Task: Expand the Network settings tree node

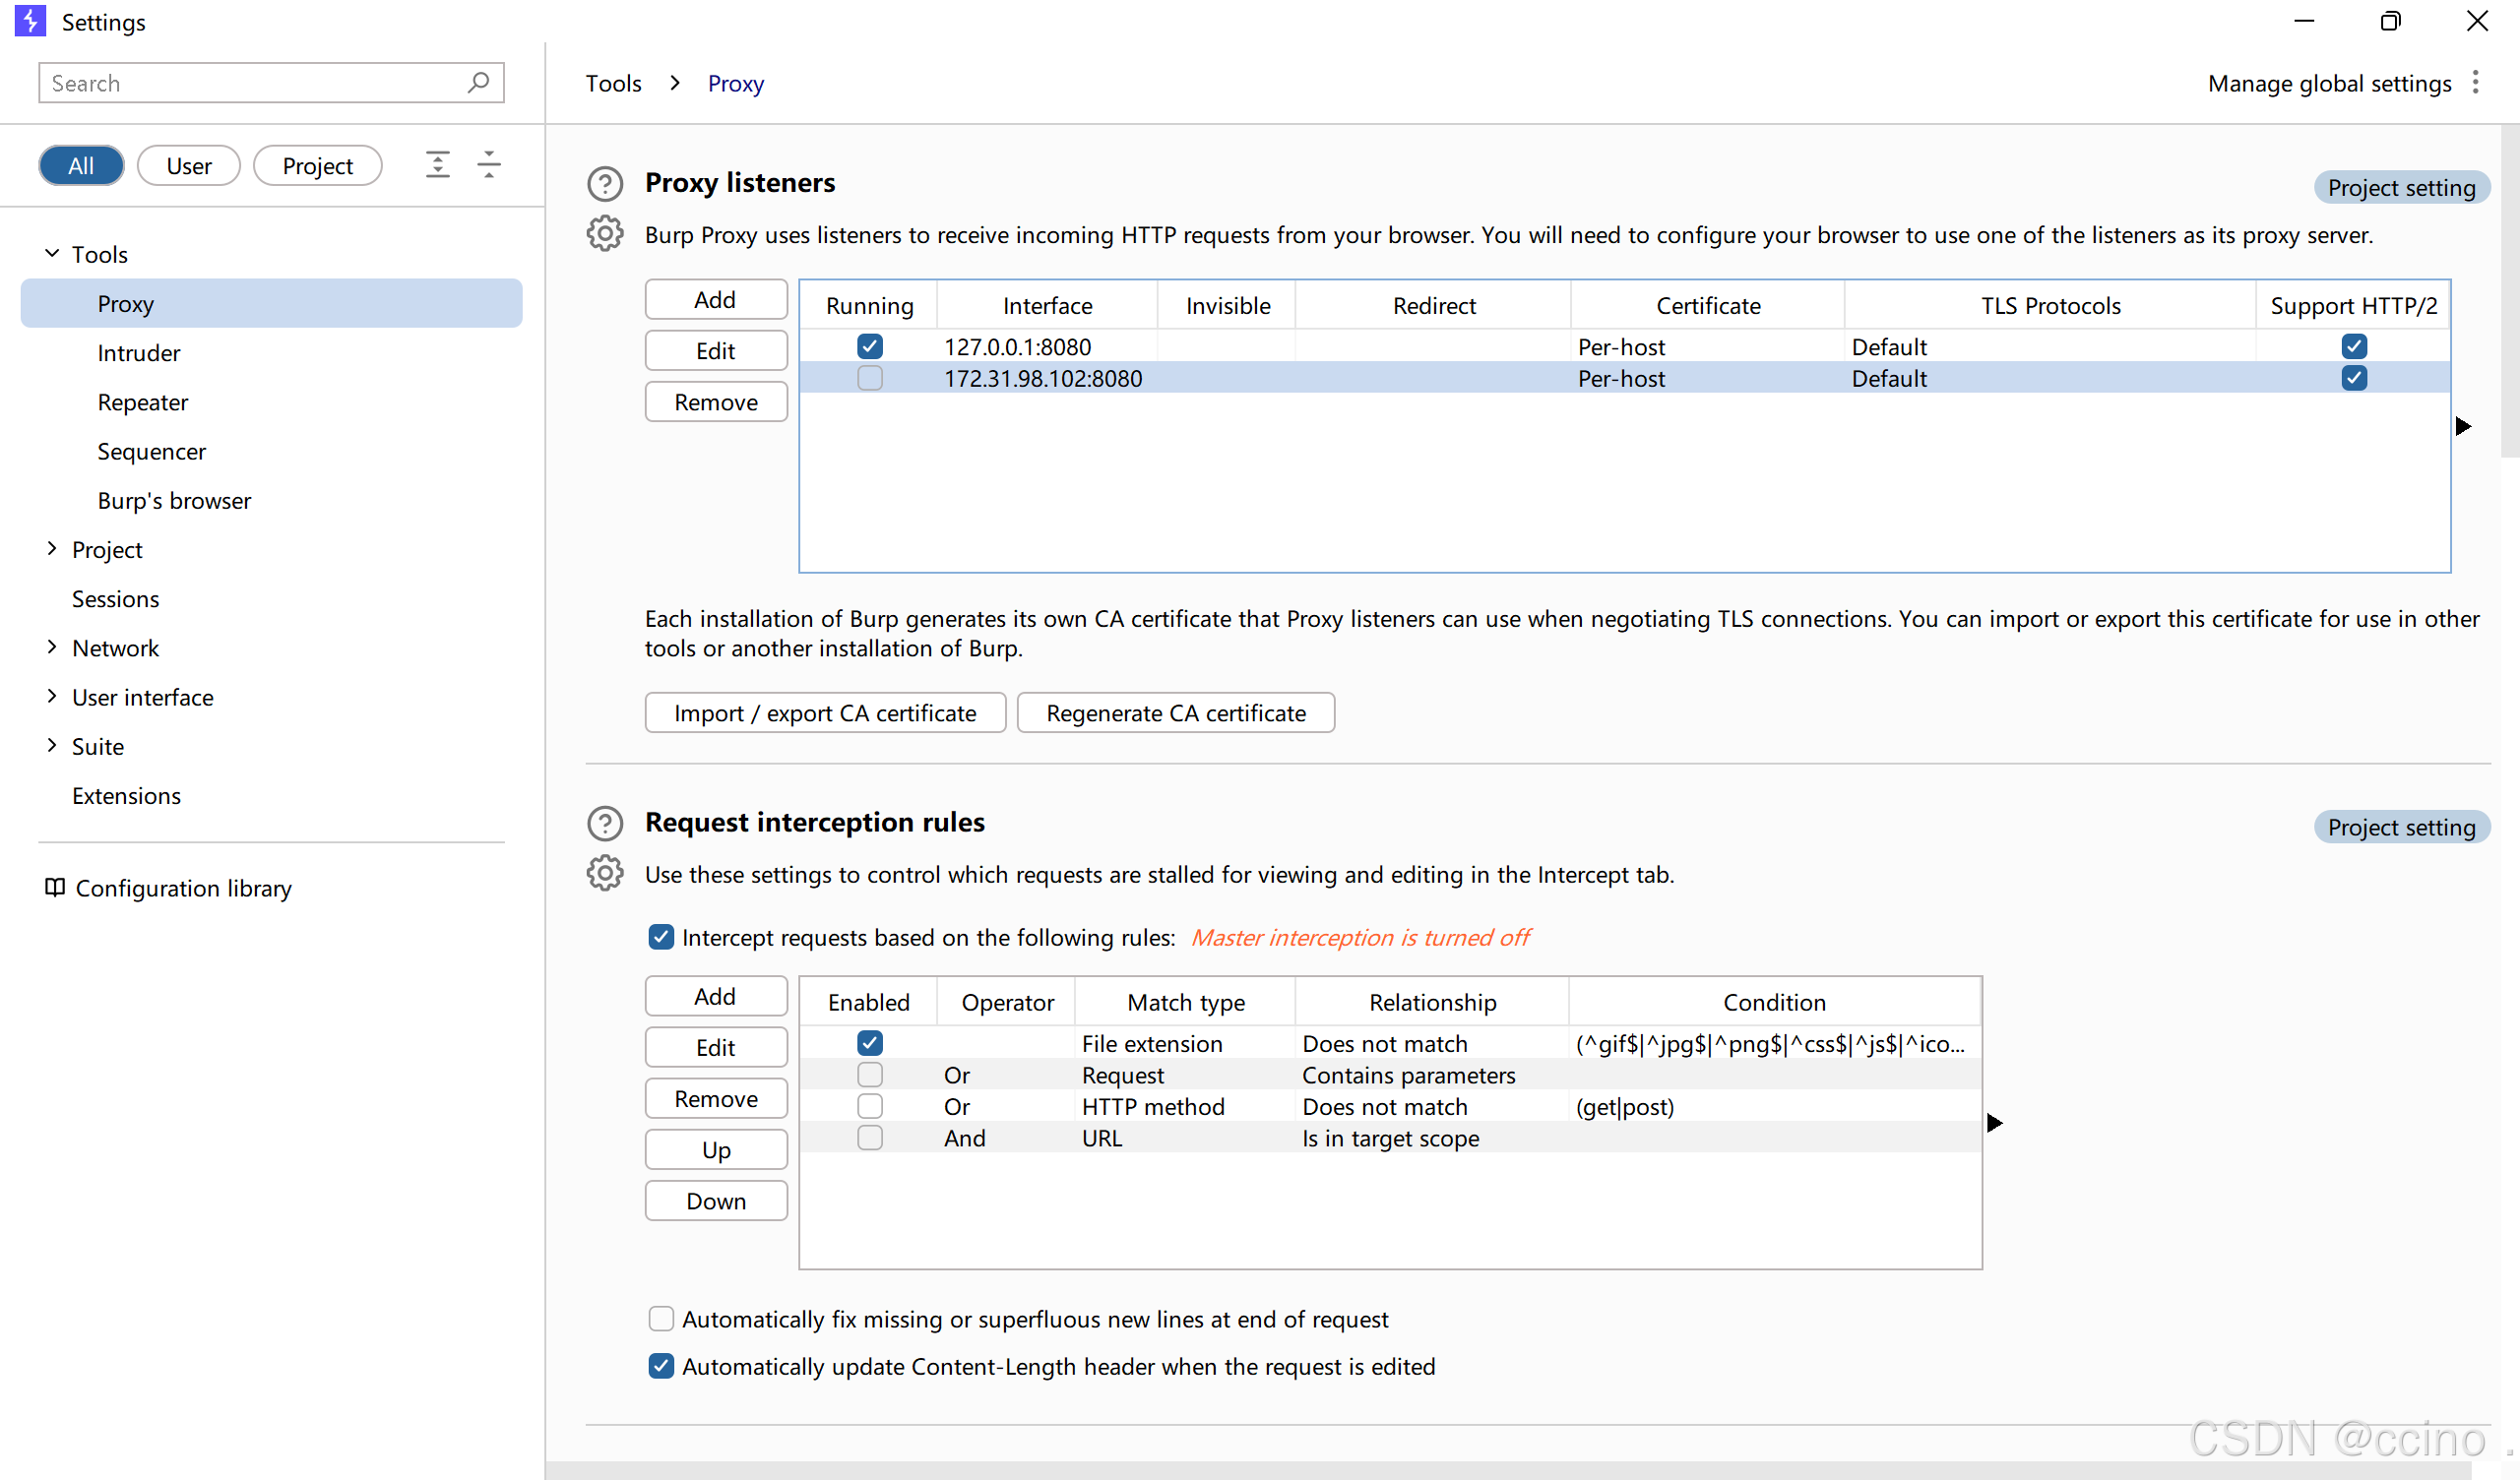Action: pos(52,648)
